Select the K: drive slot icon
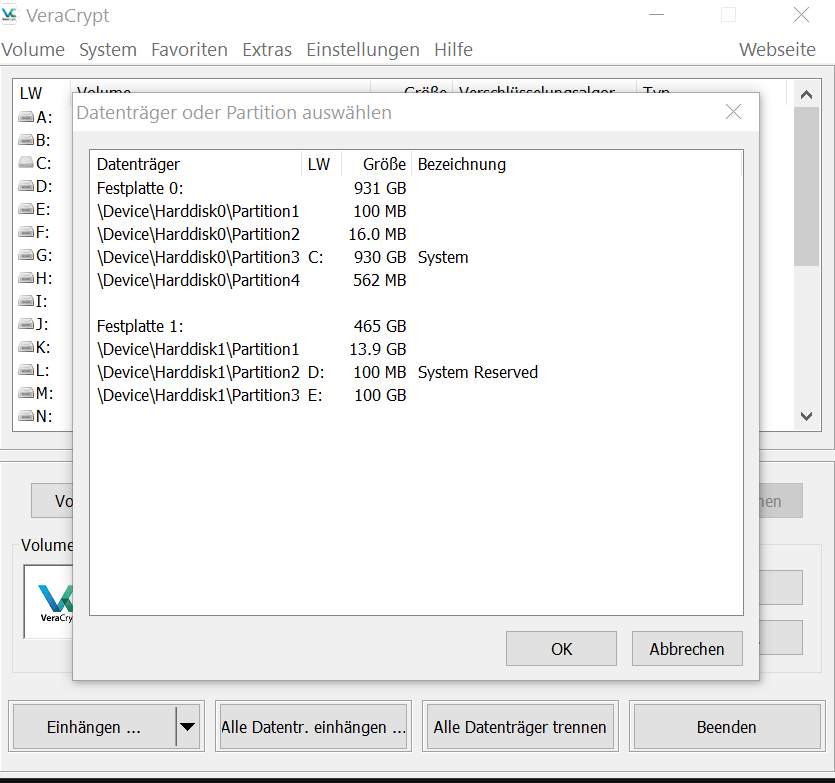Screen dimensions: 835x783 click(26, 347)
